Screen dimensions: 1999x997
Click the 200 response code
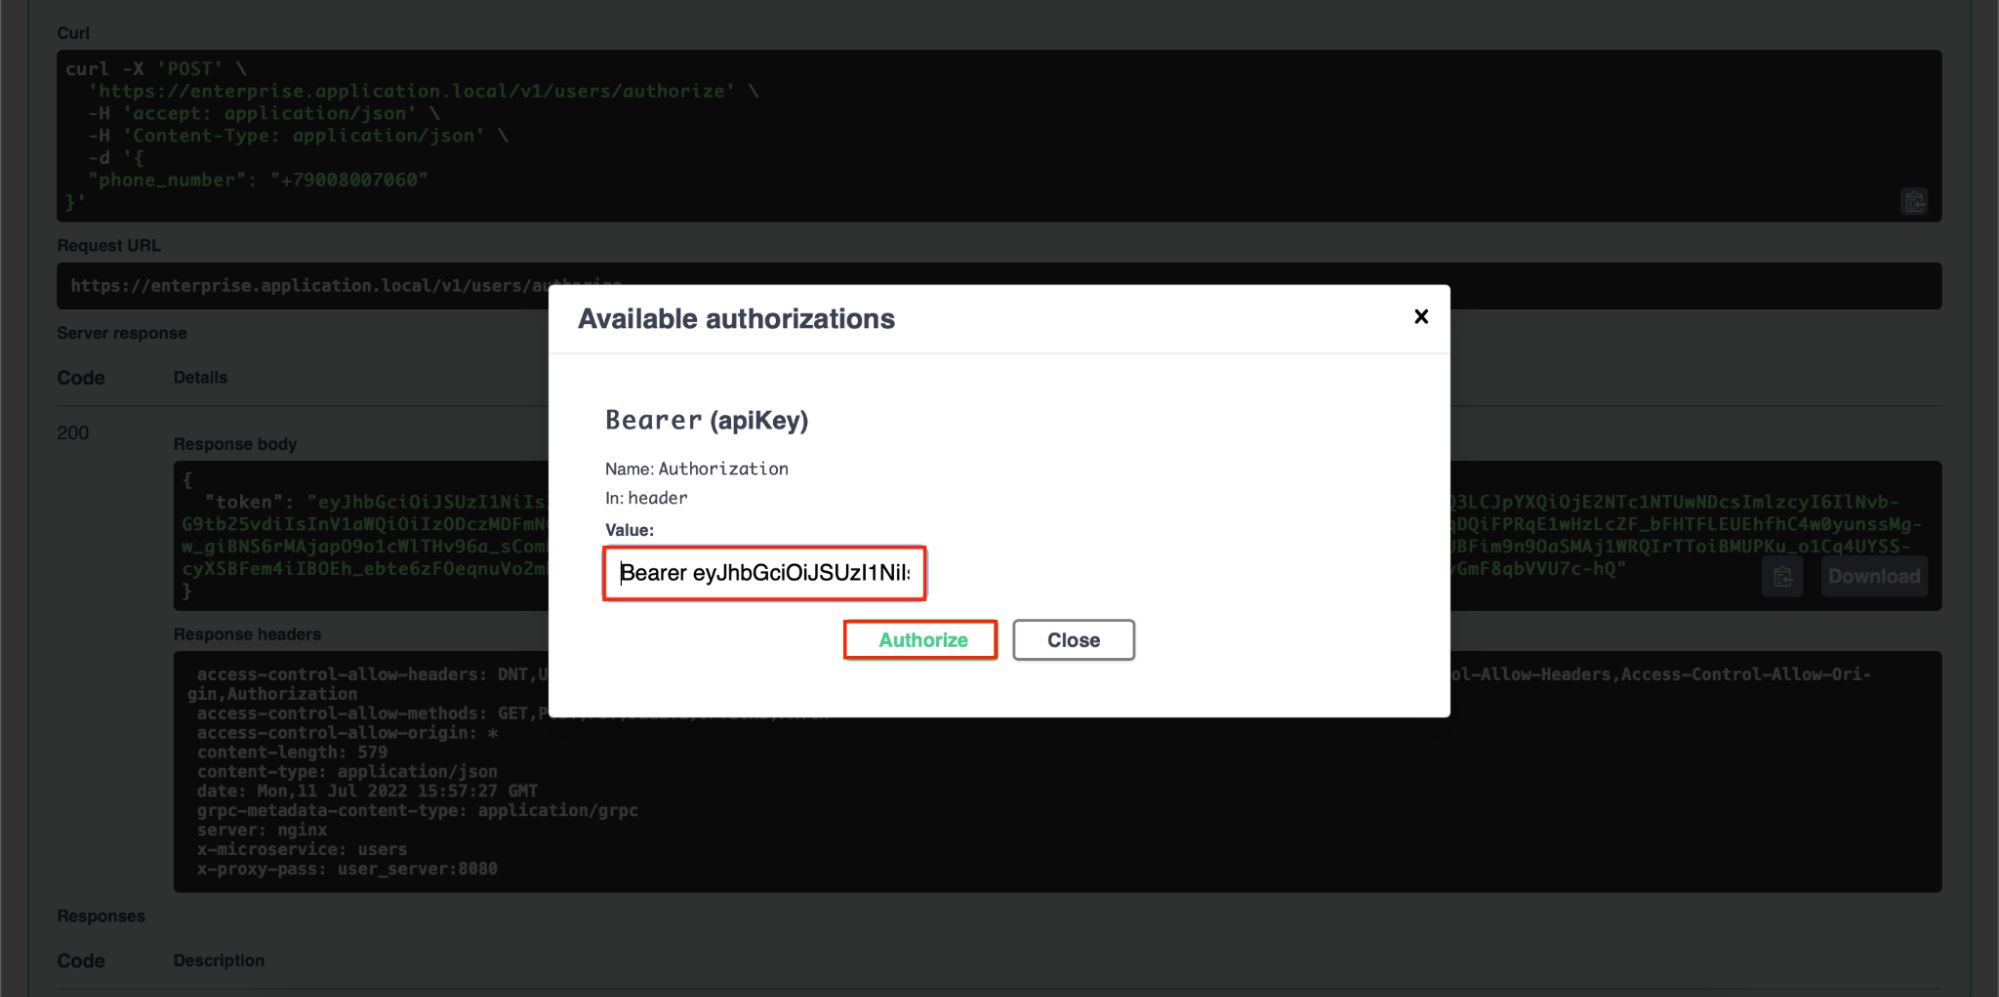coord(73,433)
